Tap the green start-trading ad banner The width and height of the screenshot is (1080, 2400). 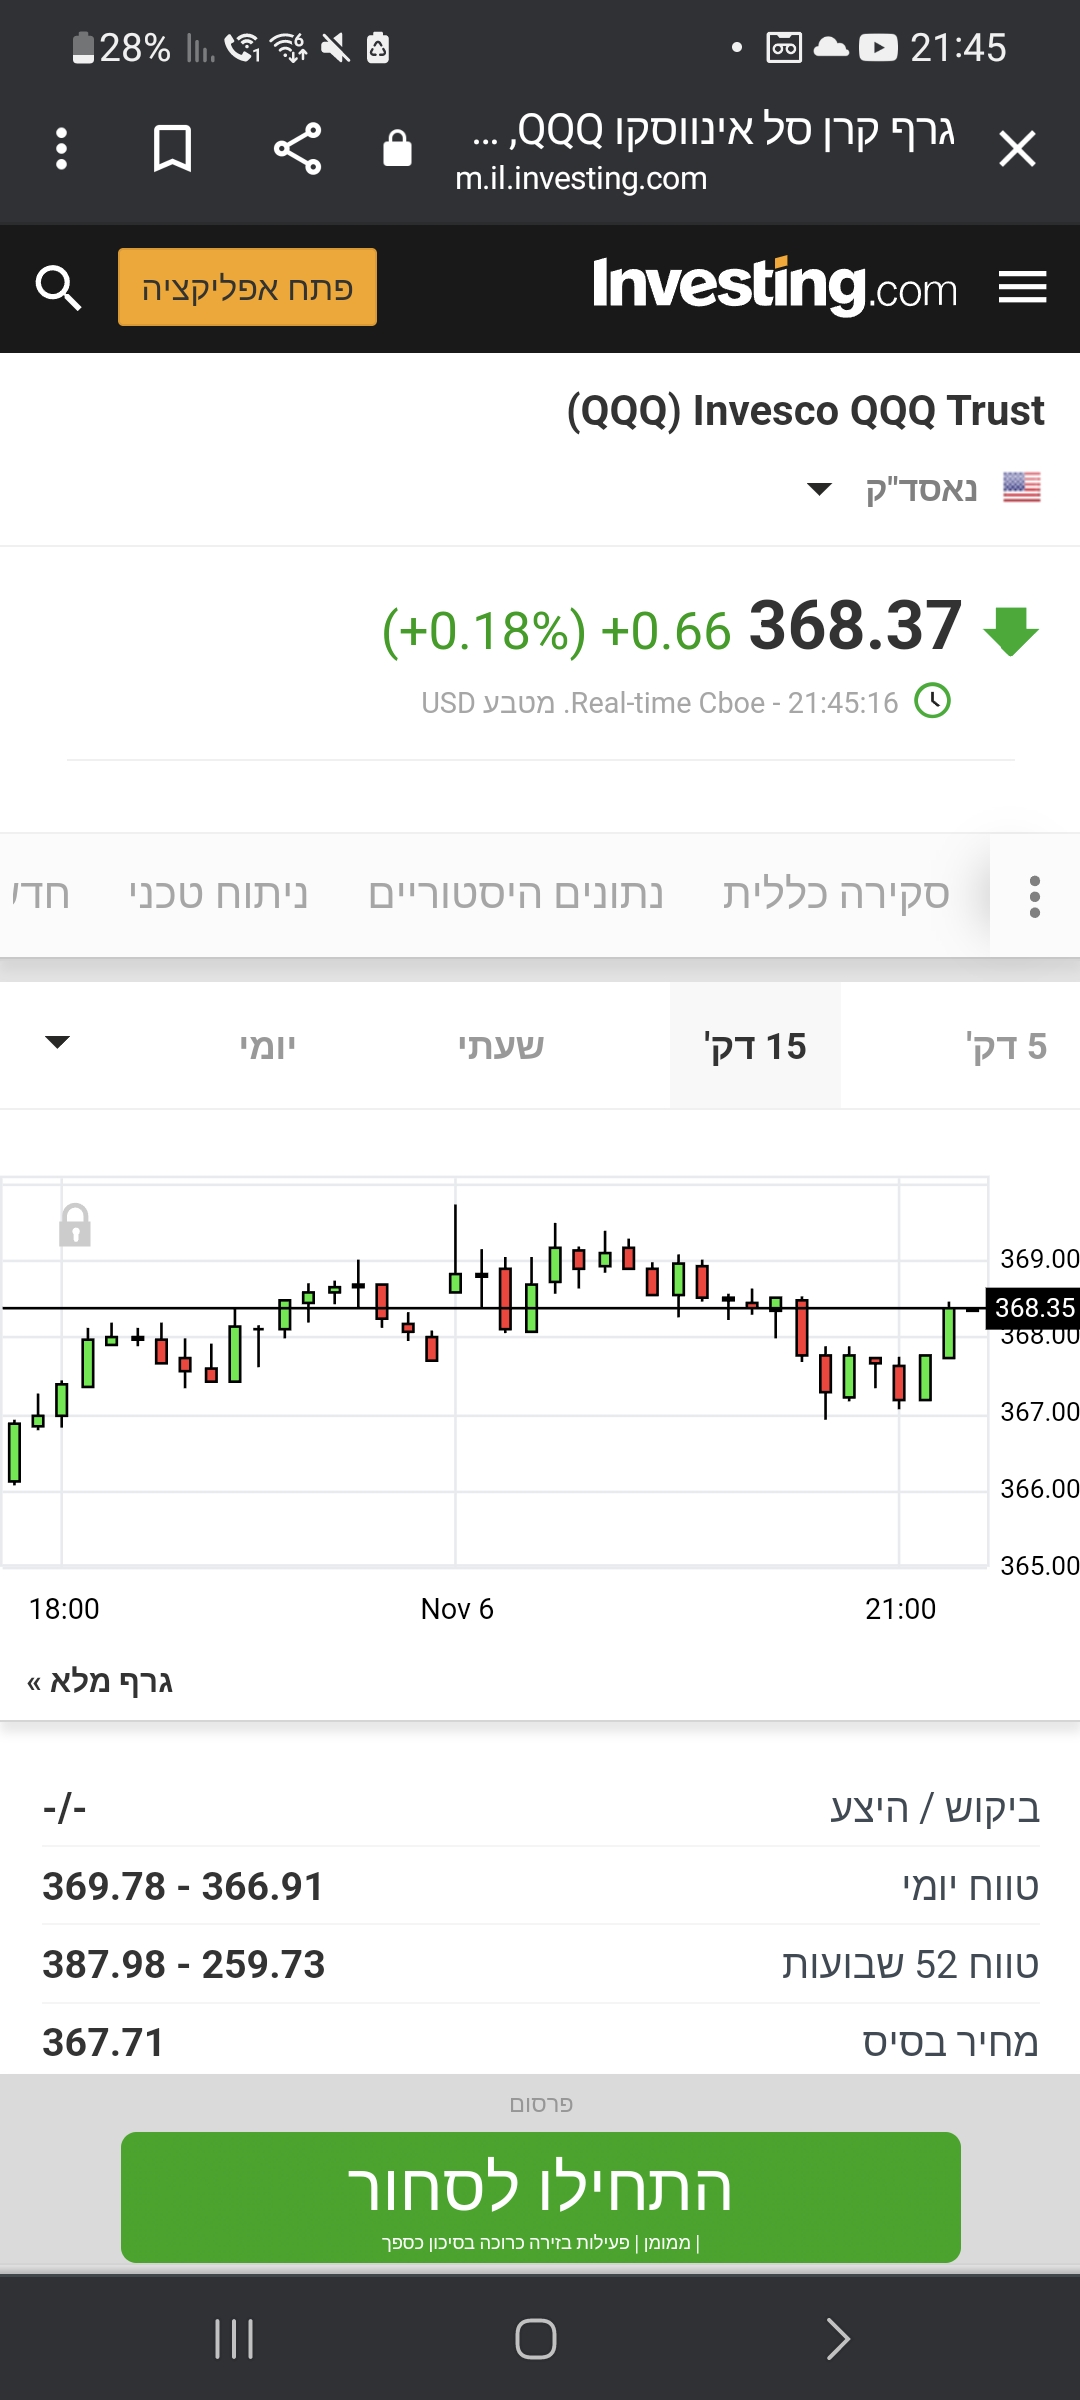tap(540, 2196)
